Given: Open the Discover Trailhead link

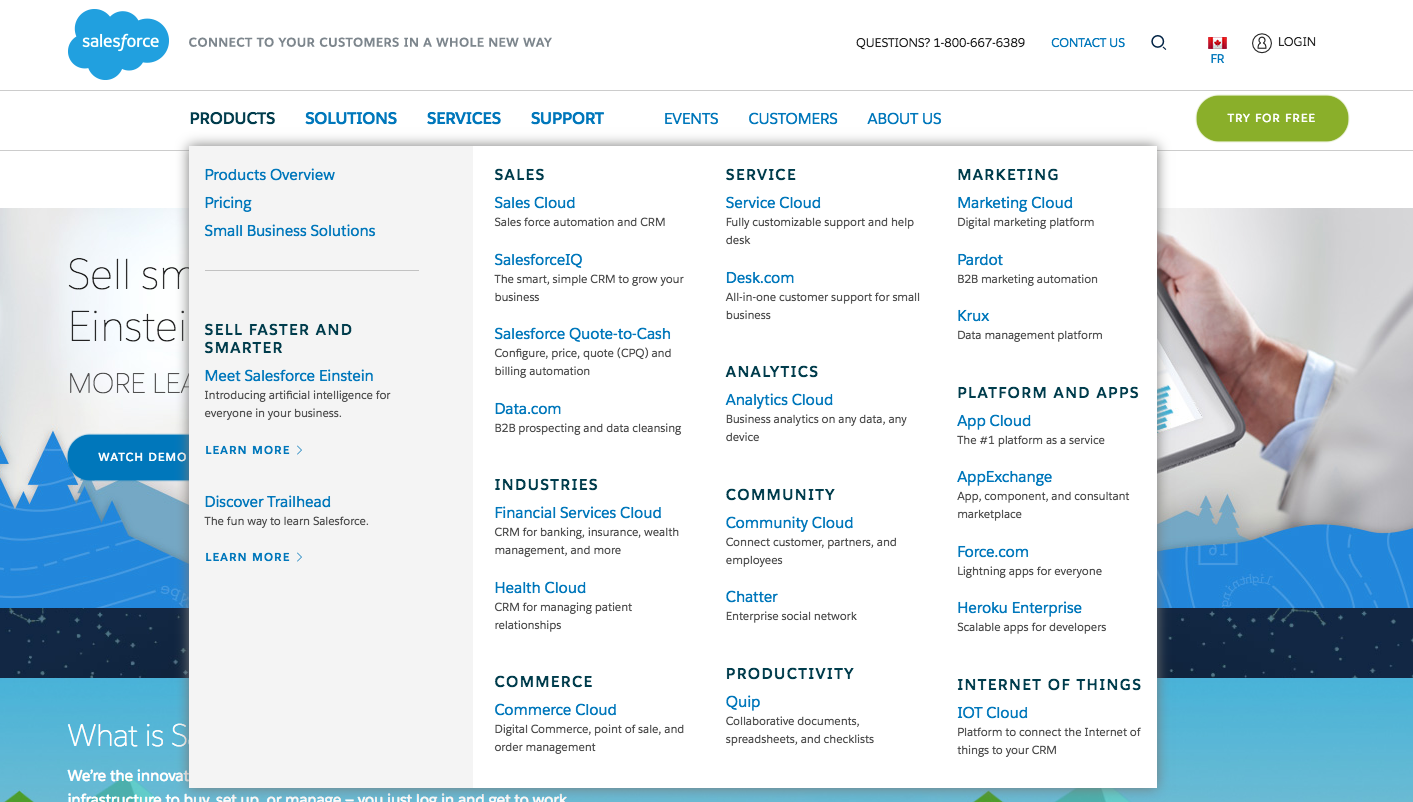Looking at the screenshot, I should tap(267, 501).
